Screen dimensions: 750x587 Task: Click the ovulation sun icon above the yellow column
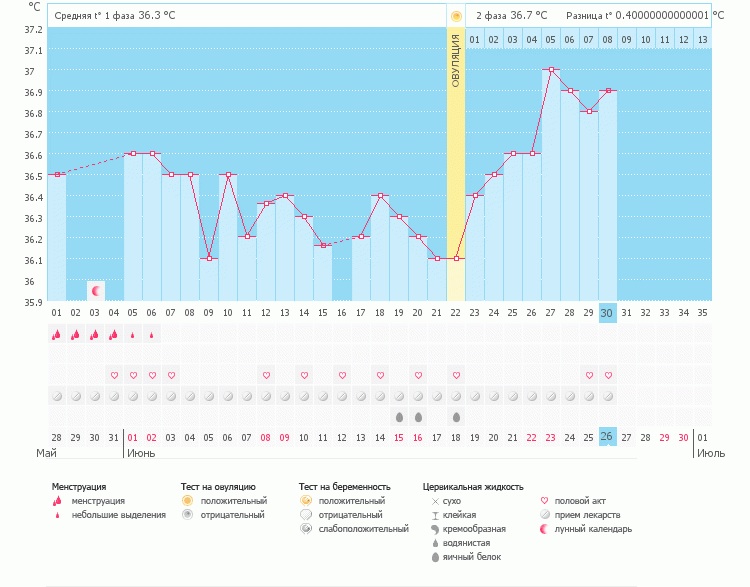[x=456, y=16]
